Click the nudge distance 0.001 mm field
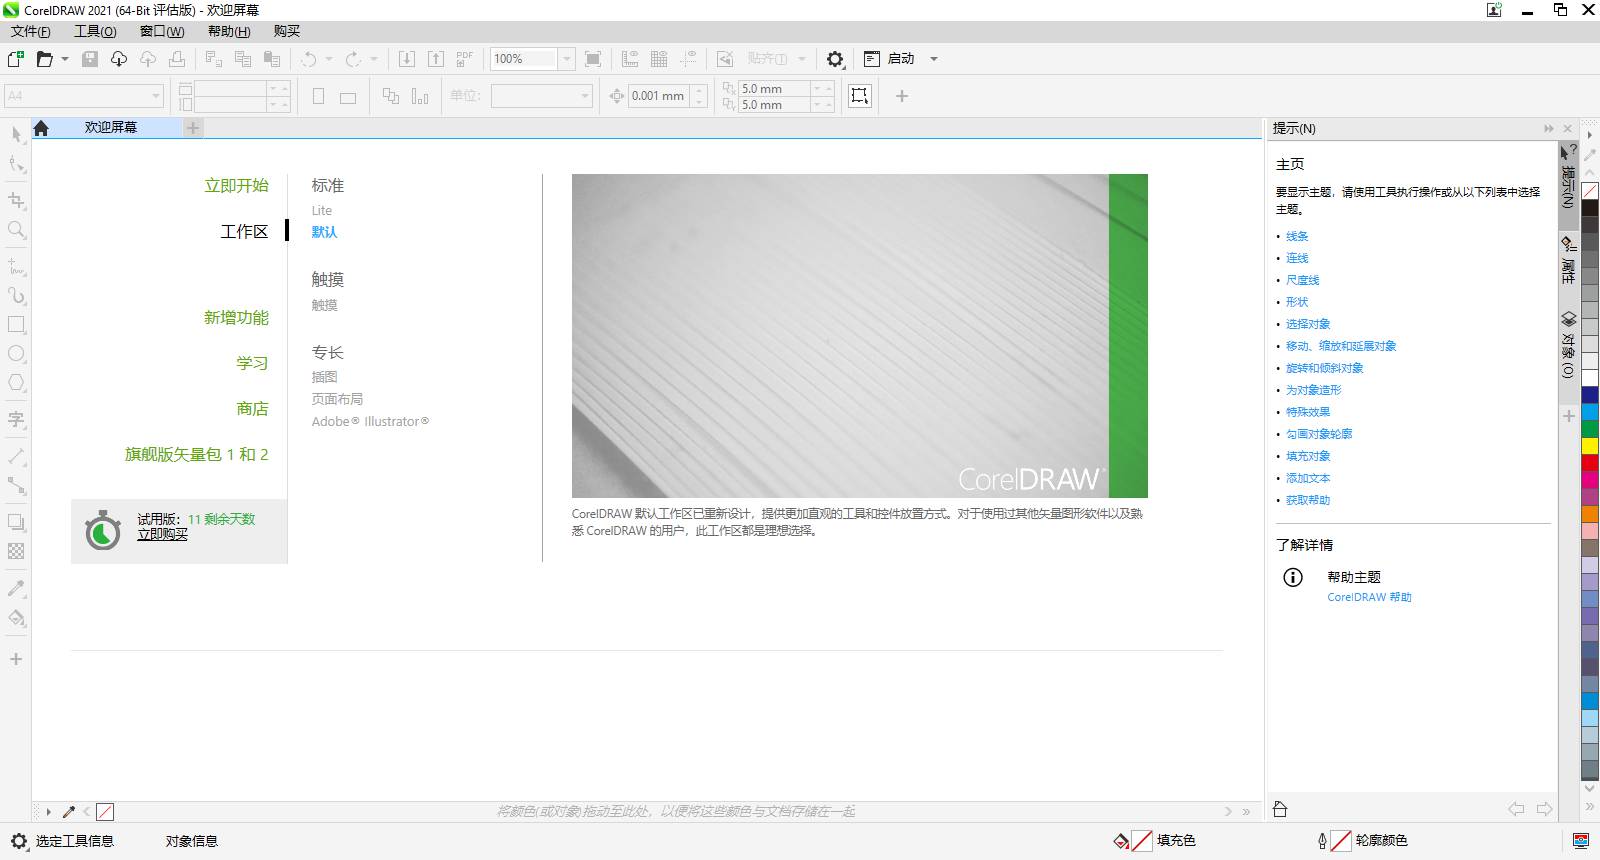 (659, 96)
